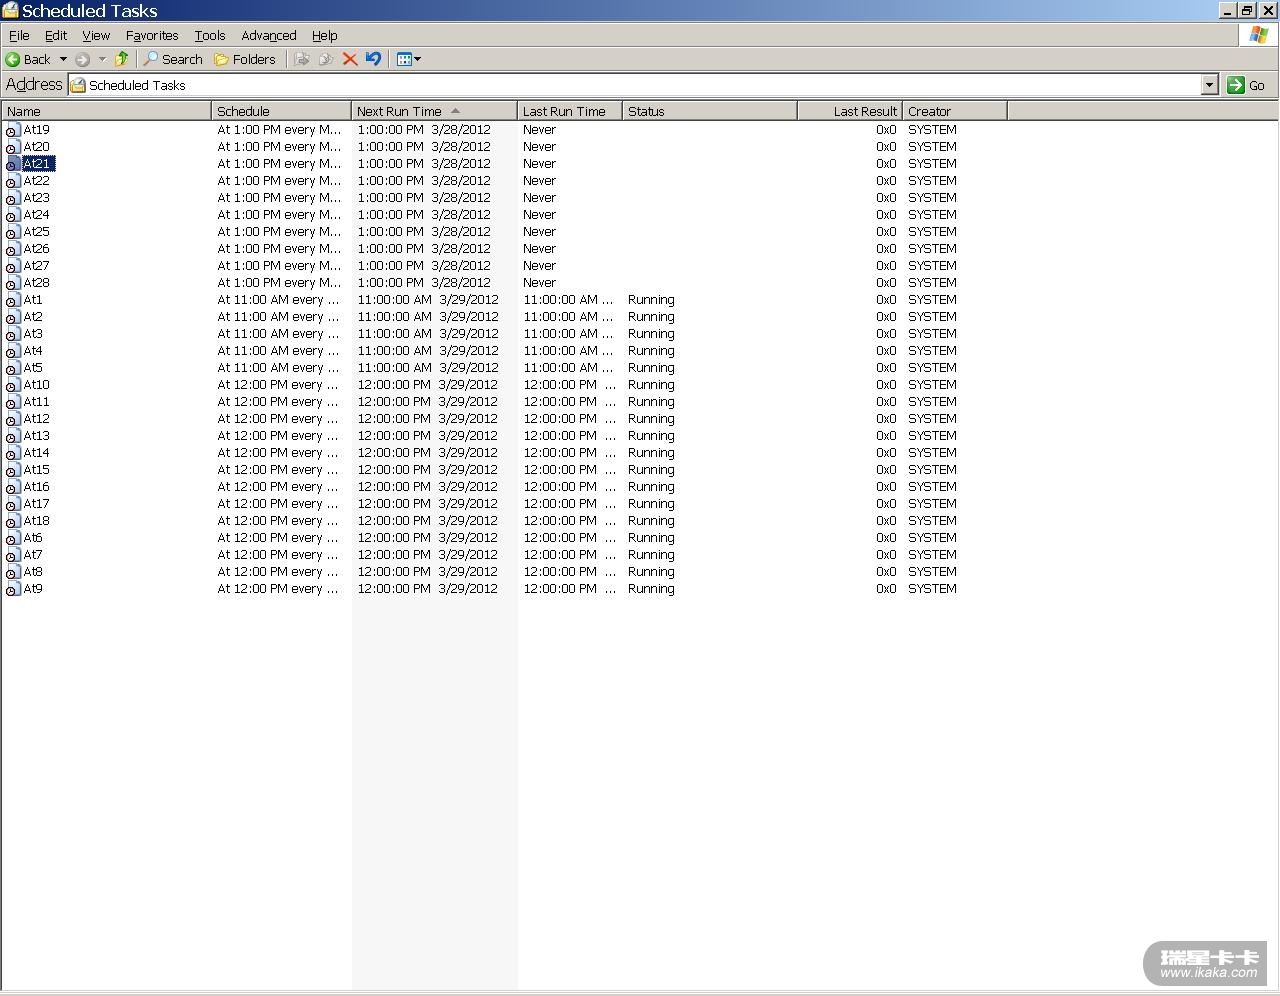Select the task named At6
This screenshot has height=996, width=1280.
click(33, 538)
